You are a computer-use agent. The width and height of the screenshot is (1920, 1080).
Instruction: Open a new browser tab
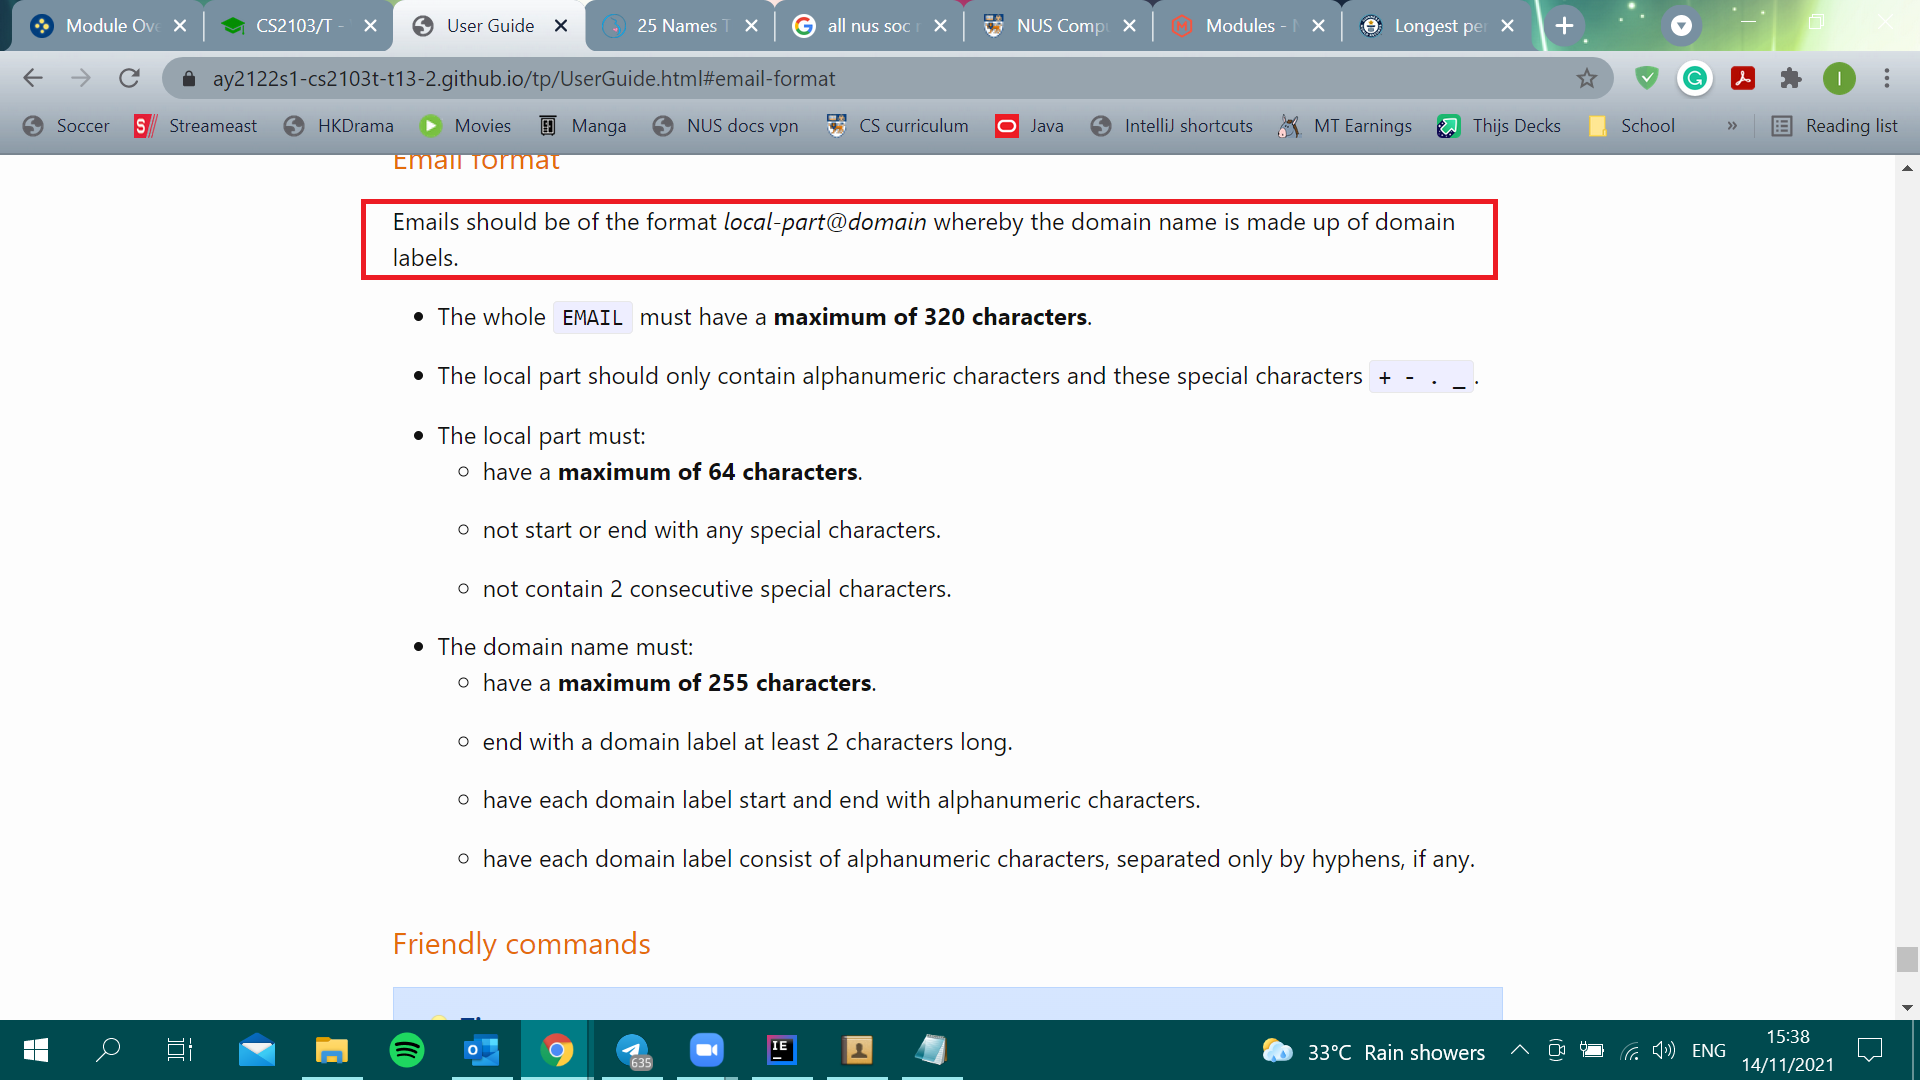1565,26
